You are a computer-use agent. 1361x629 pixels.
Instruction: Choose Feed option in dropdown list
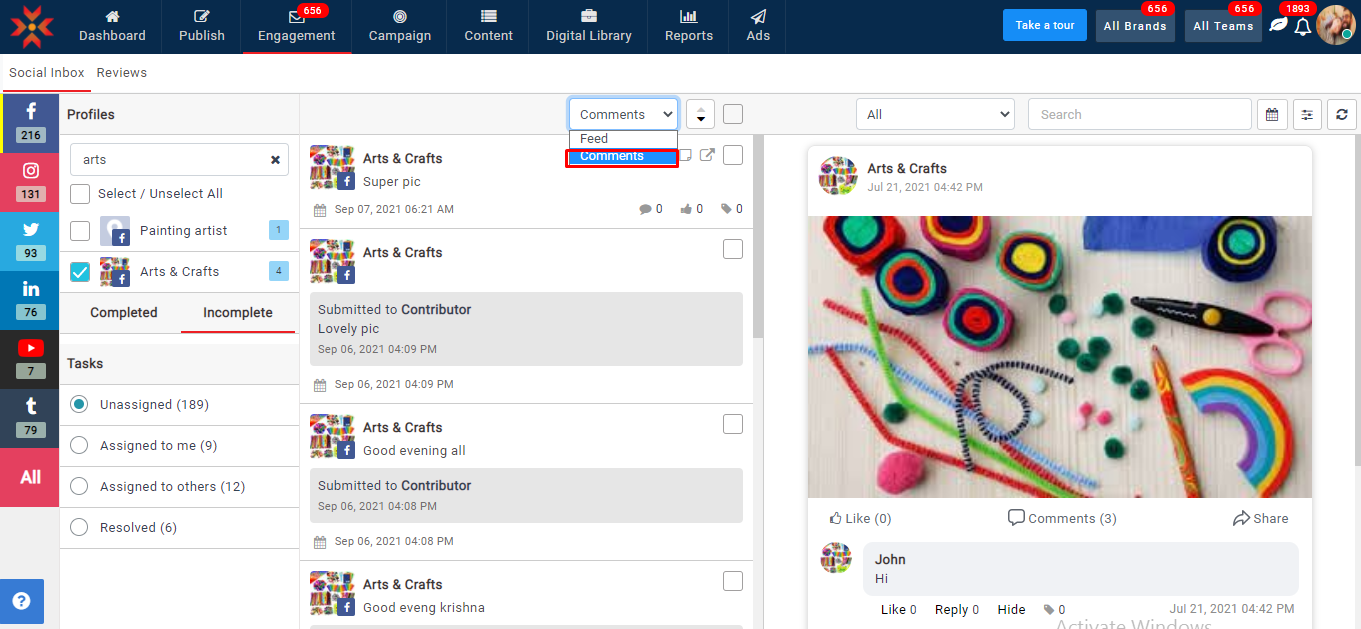tap(594, 139)
